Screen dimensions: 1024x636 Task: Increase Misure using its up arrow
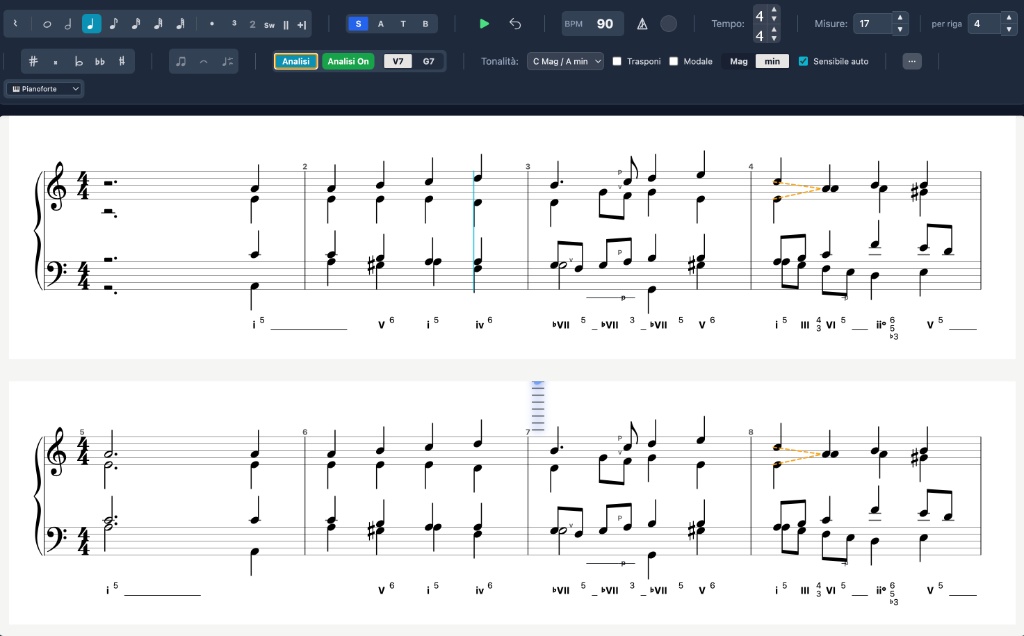900,17
